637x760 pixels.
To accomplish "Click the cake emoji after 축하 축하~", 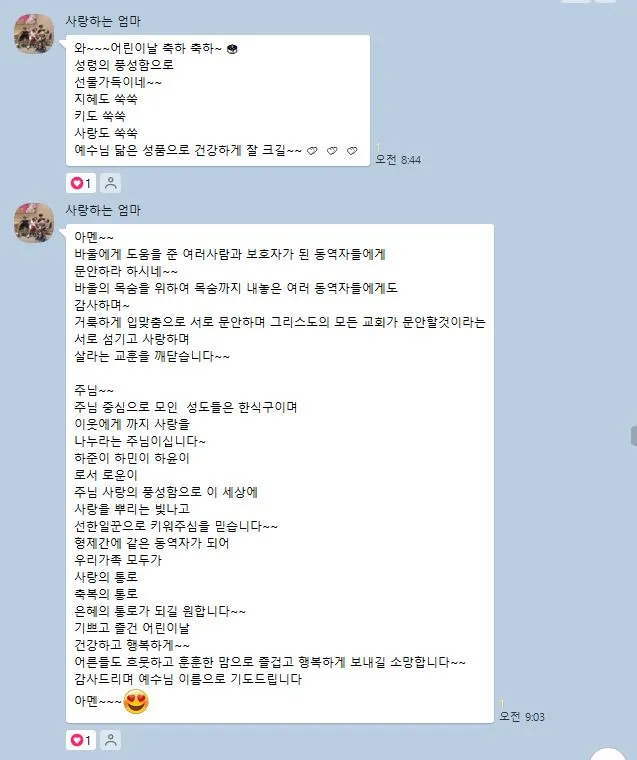I will [x=232, y=48].
